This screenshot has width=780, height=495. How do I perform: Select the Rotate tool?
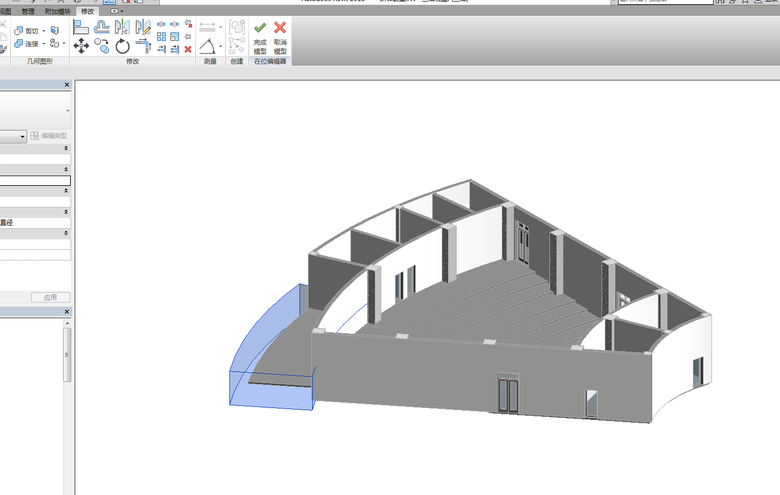tap(122, 46)
